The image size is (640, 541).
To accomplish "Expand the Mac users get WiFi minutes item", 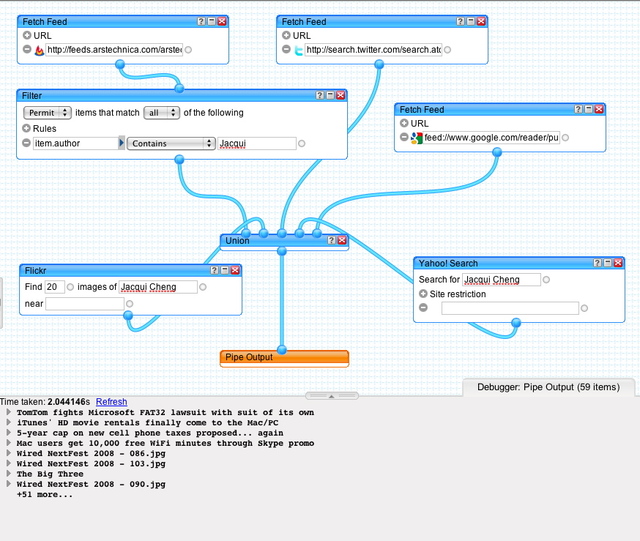I will pyautogui.click(x=8, y=443).
